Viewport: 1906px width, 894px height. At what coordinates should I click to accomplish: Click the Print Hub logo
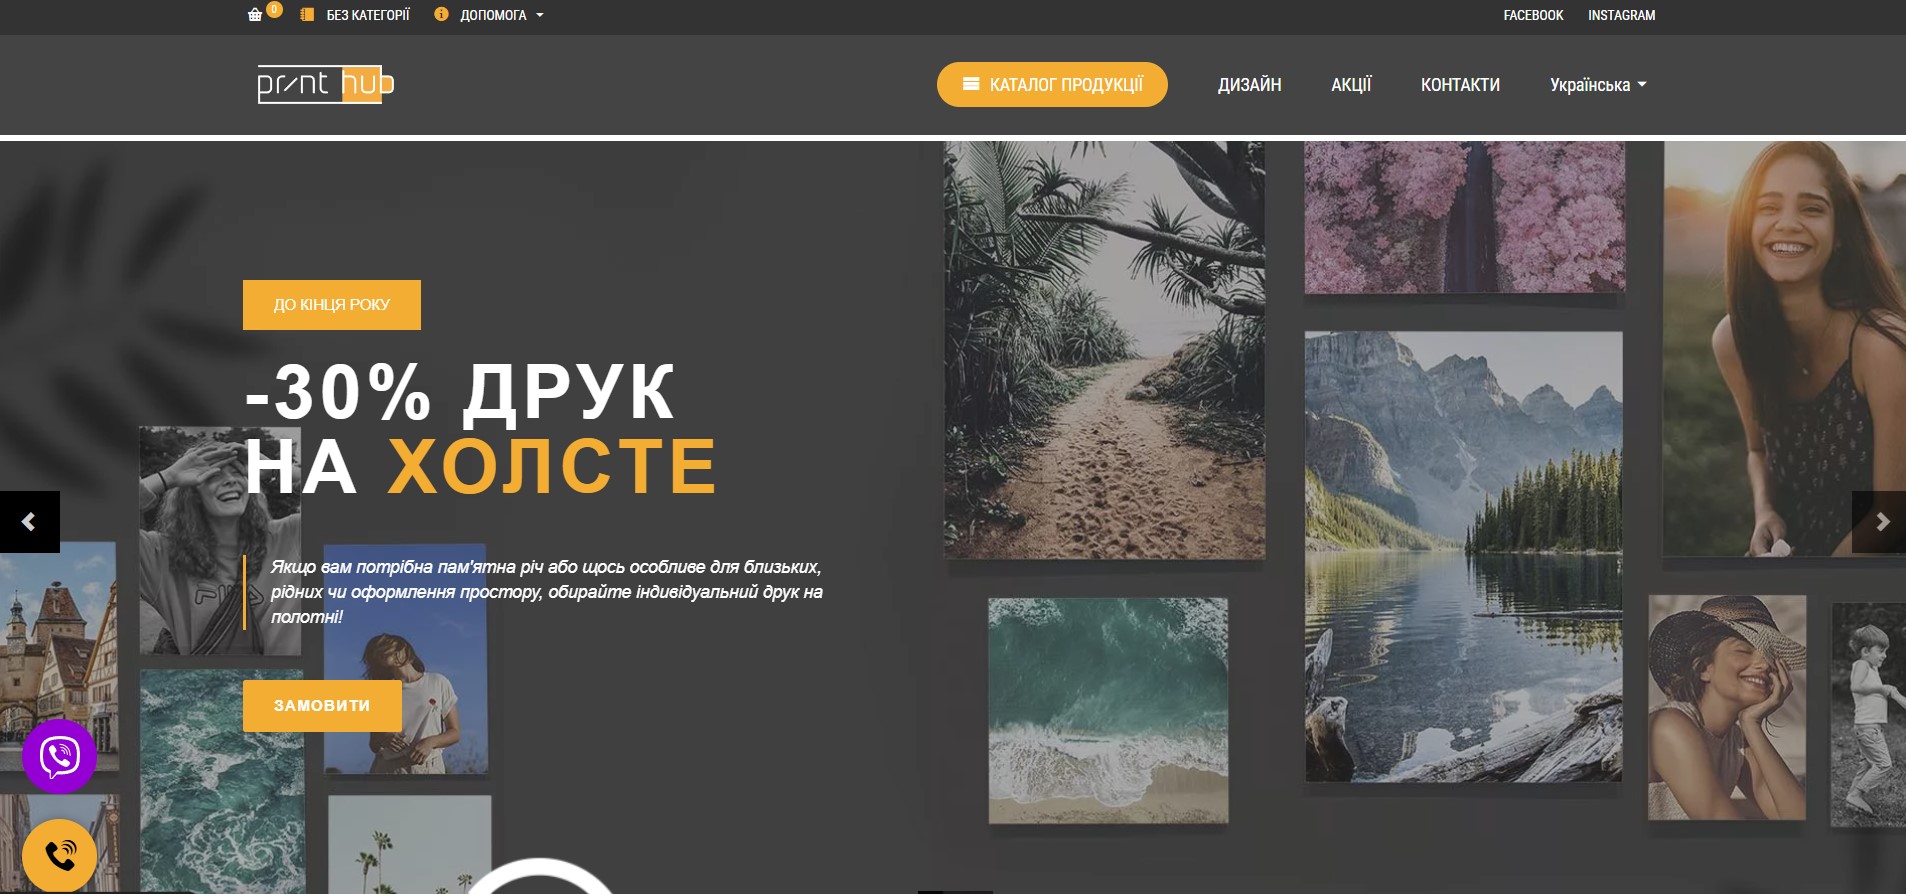pyautogui.click(x=325, y=84)
